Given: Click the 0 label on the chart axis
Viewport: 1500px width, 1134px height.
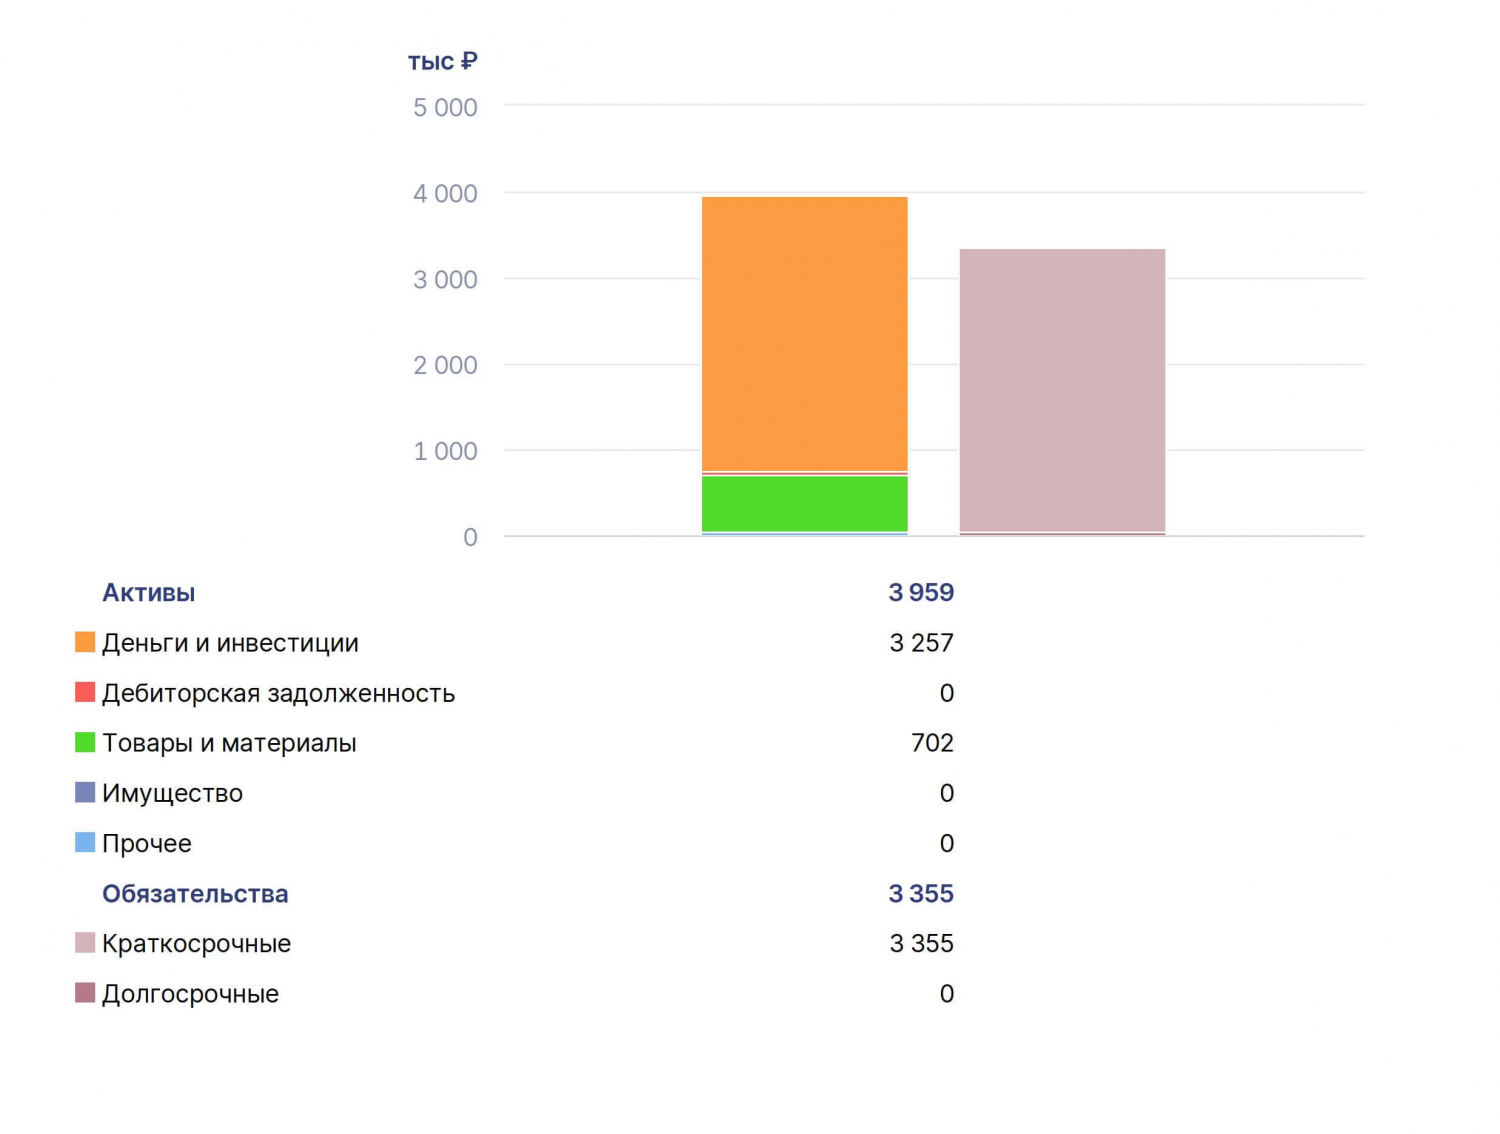Looking at the screenshot, I should pyautogui.click(x=470, y=538).
